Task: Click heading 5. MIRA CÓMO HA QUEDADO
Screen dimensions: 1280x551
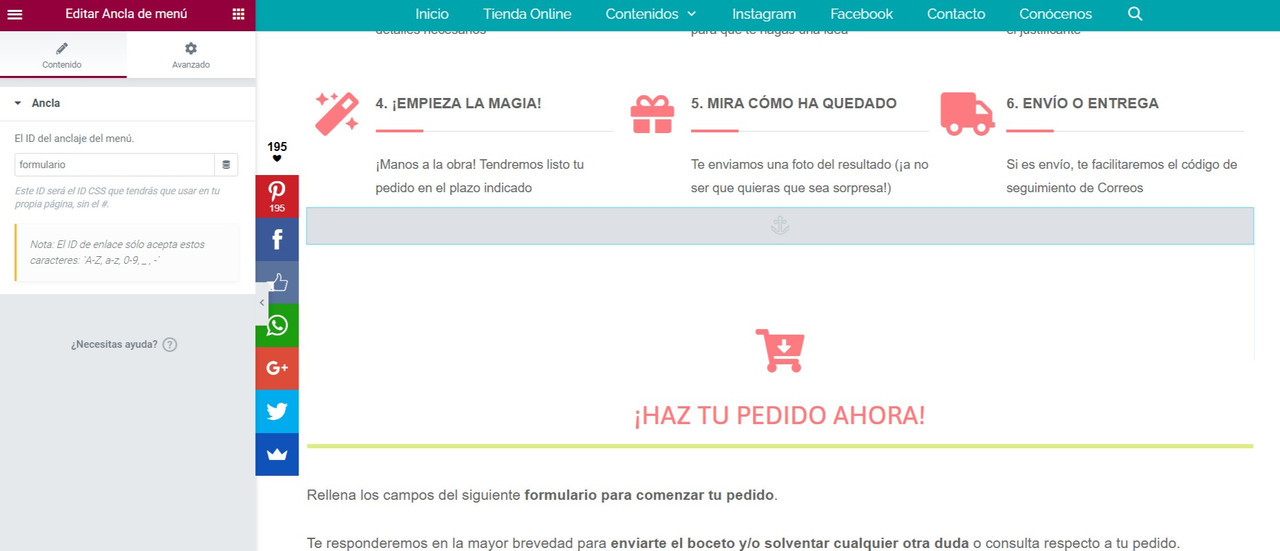Action: pos(794,103)
